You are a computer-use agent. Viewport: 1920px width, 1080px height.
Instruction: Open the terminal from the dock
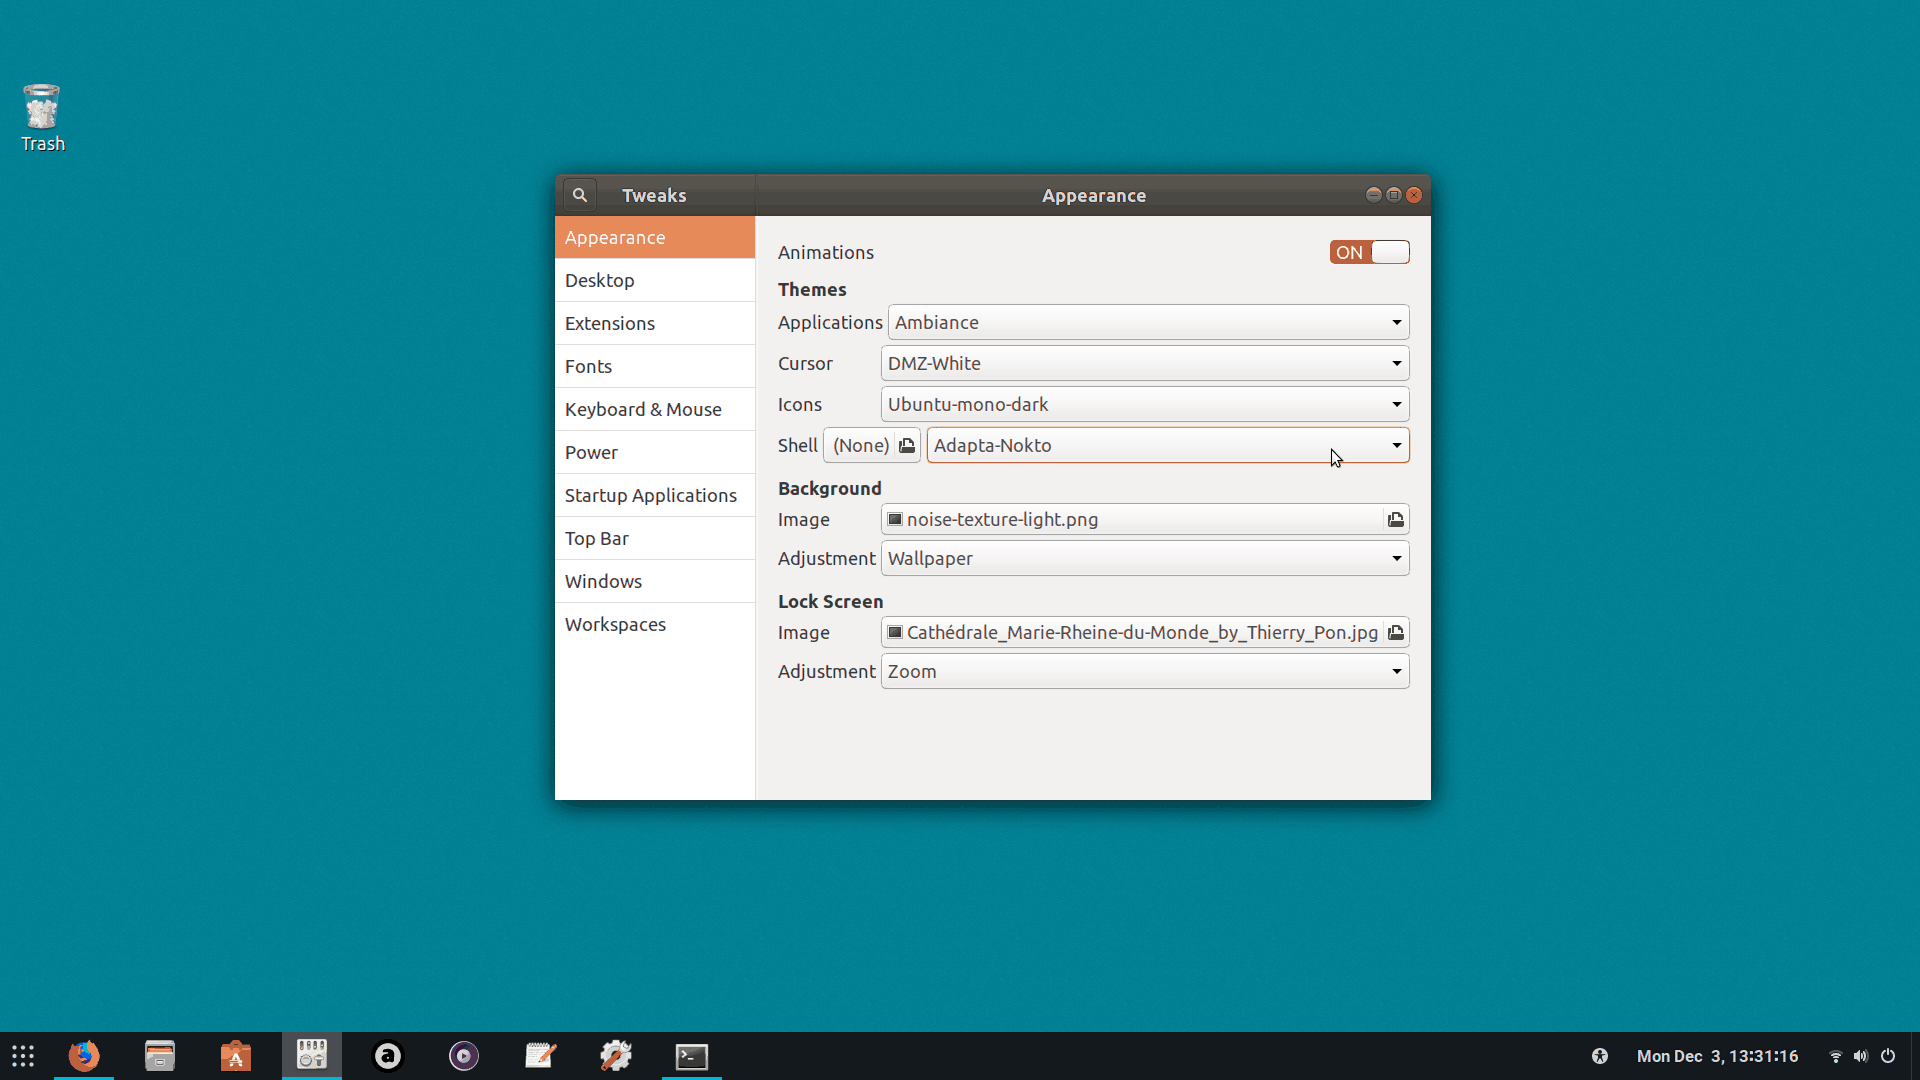pos(691,1055)
